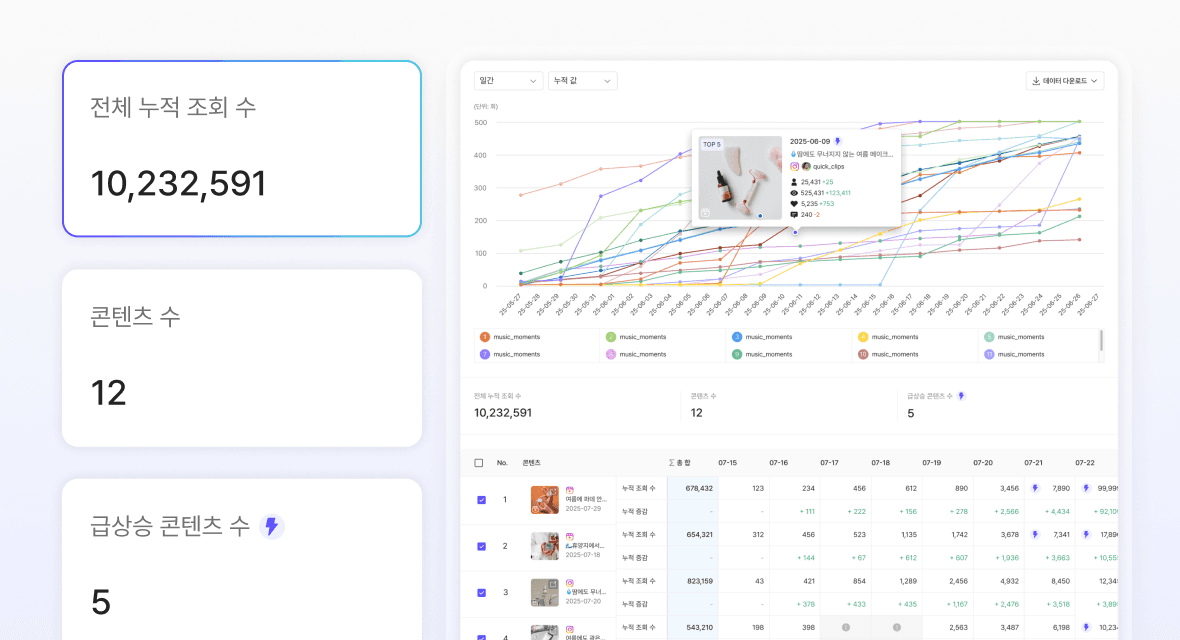
Task: Select the 급상승 콘텐츠 수 card showing 5
Action: [242, 559]
